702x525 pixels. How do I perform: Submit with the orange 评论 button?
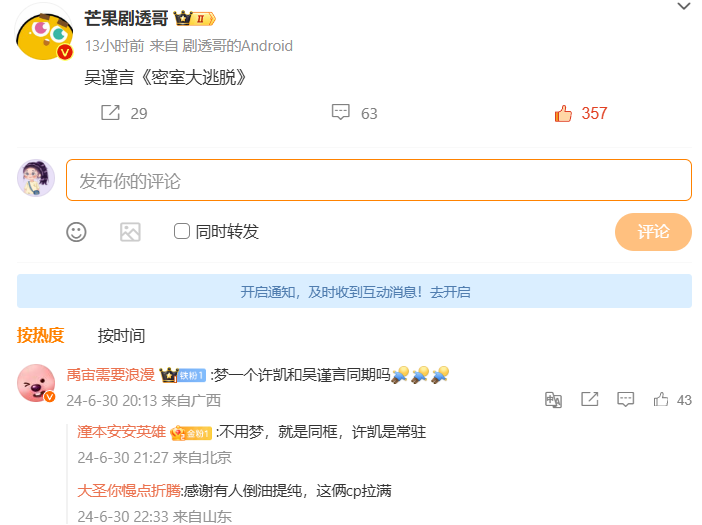tap(653, 232)
